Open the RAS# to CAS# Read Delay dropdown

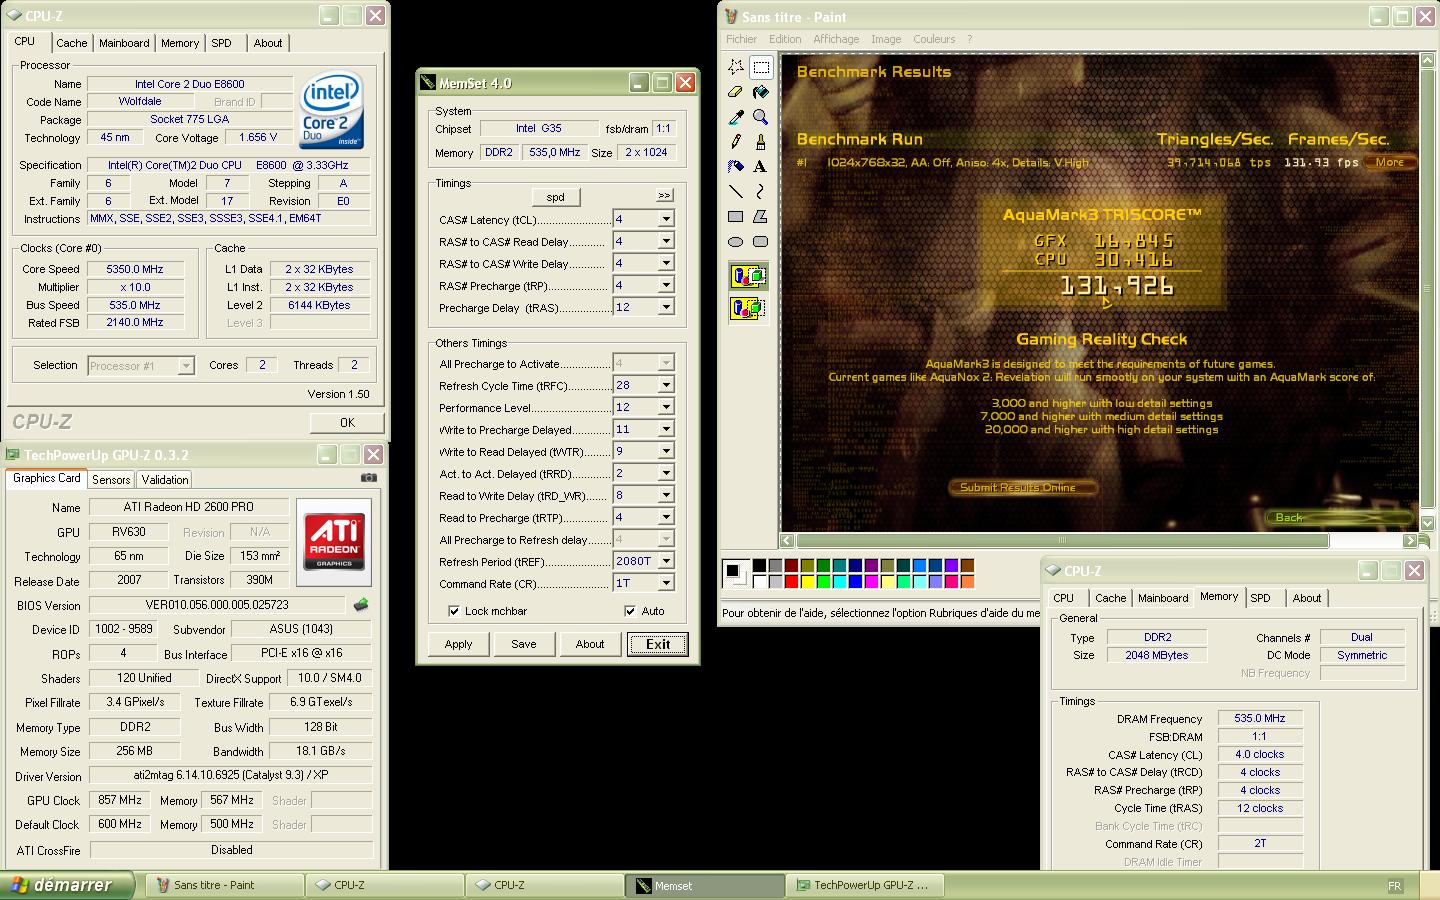point(665,241)
